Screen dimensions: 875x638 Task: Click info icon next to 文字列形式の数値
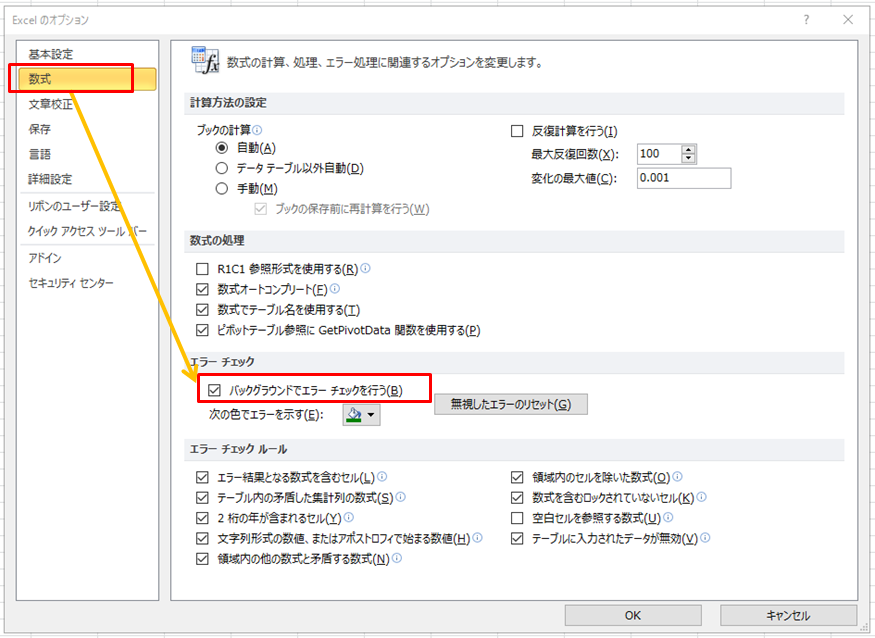click(x=478, y=538)
